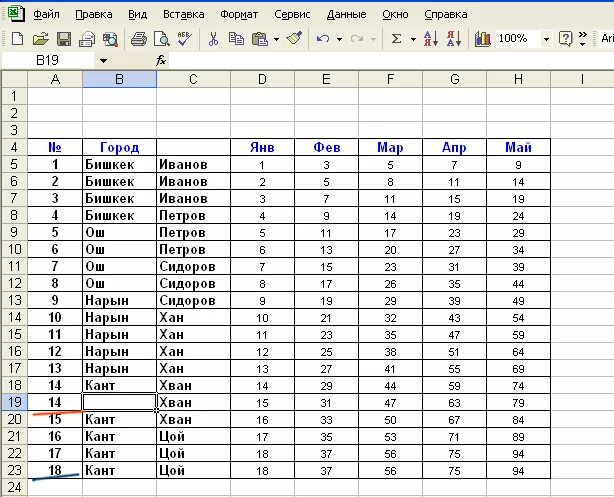
Task: Open the Правка menu
Action: coord(94,14)
